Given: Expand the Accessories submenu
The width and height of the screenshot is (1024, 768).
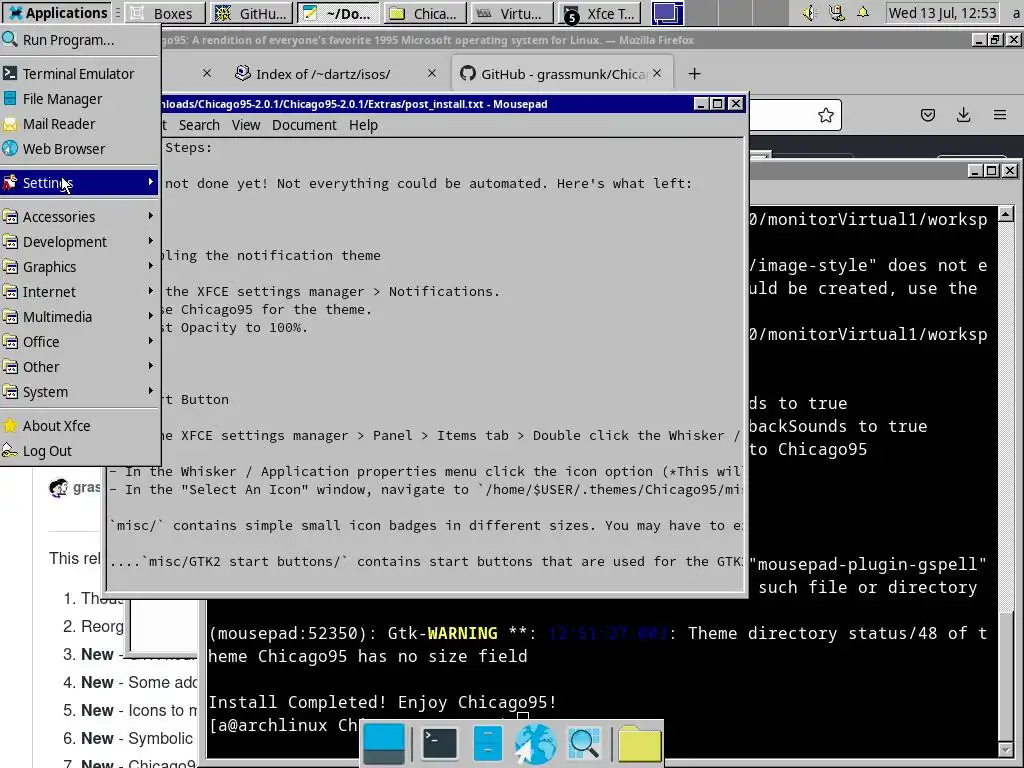Looking at the screenshot, I should (80, 217).
